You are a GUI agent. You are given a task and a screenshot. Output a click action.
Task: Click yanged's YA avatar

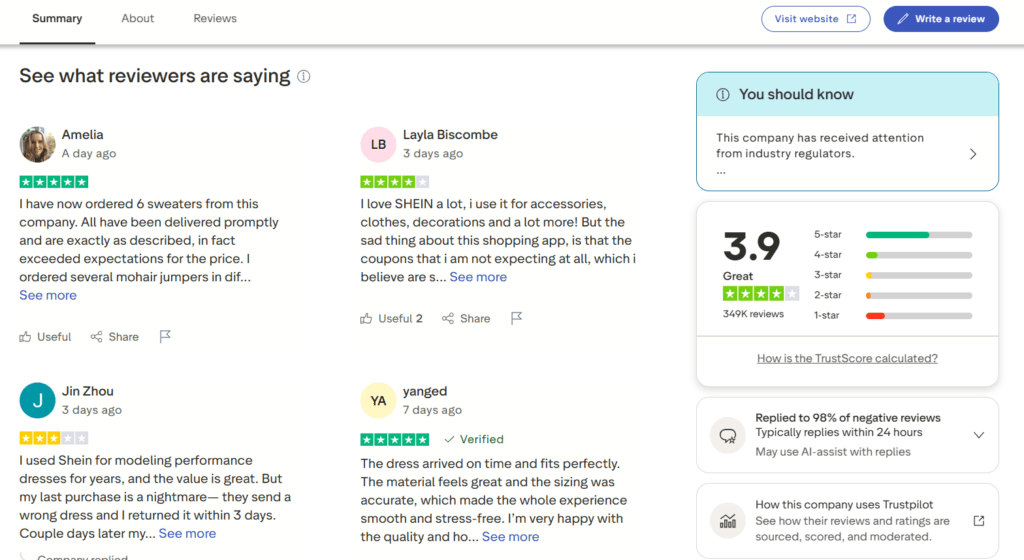click(x=378, y=400)
